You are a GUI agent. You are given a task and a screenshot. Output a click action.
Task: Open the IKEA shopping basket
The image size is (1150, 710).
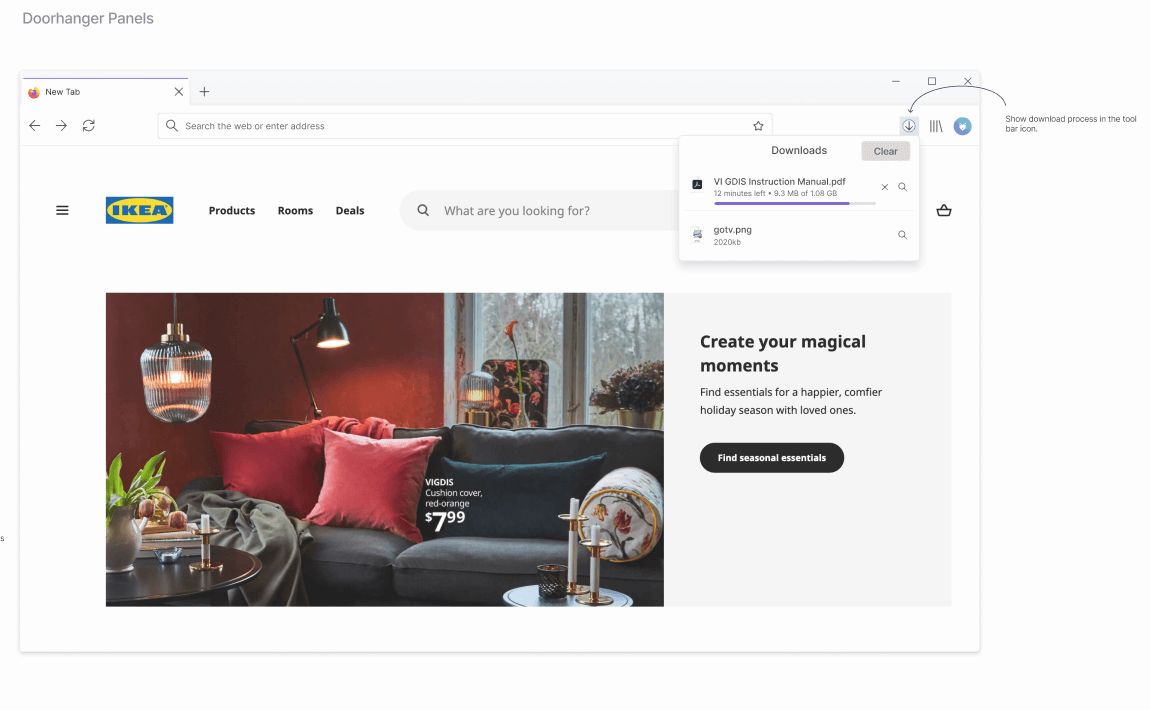pos(944,211)
